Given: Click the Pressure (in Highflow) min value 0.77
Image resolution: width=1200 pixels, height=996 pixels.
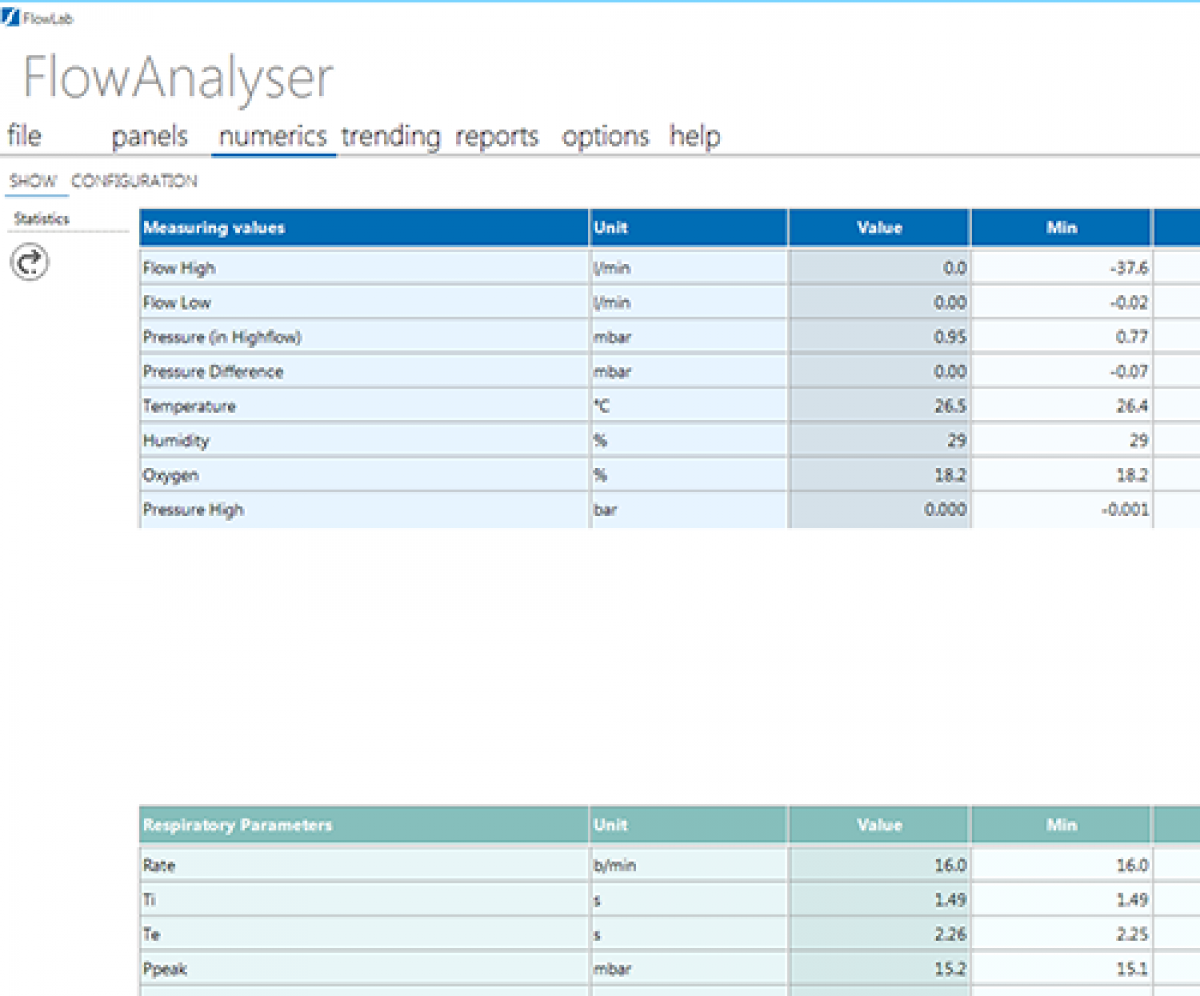Looking at the screenshot, I should pos(1062,337).
